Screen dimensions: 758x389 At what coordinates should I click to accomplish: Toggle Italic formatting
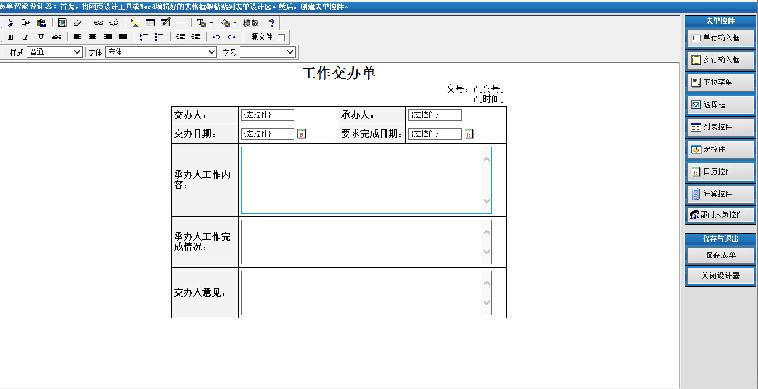pos(25,37)
